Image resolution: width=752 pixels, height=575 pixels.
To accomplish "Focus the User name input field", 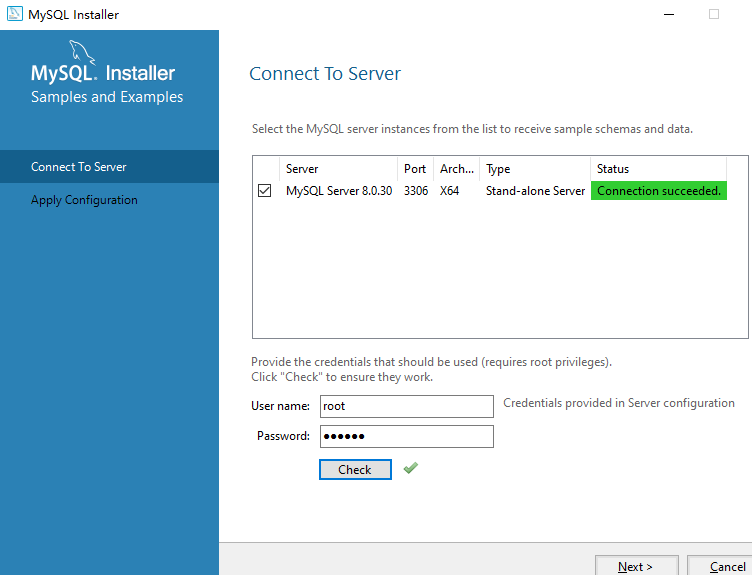I will [406, 406].
